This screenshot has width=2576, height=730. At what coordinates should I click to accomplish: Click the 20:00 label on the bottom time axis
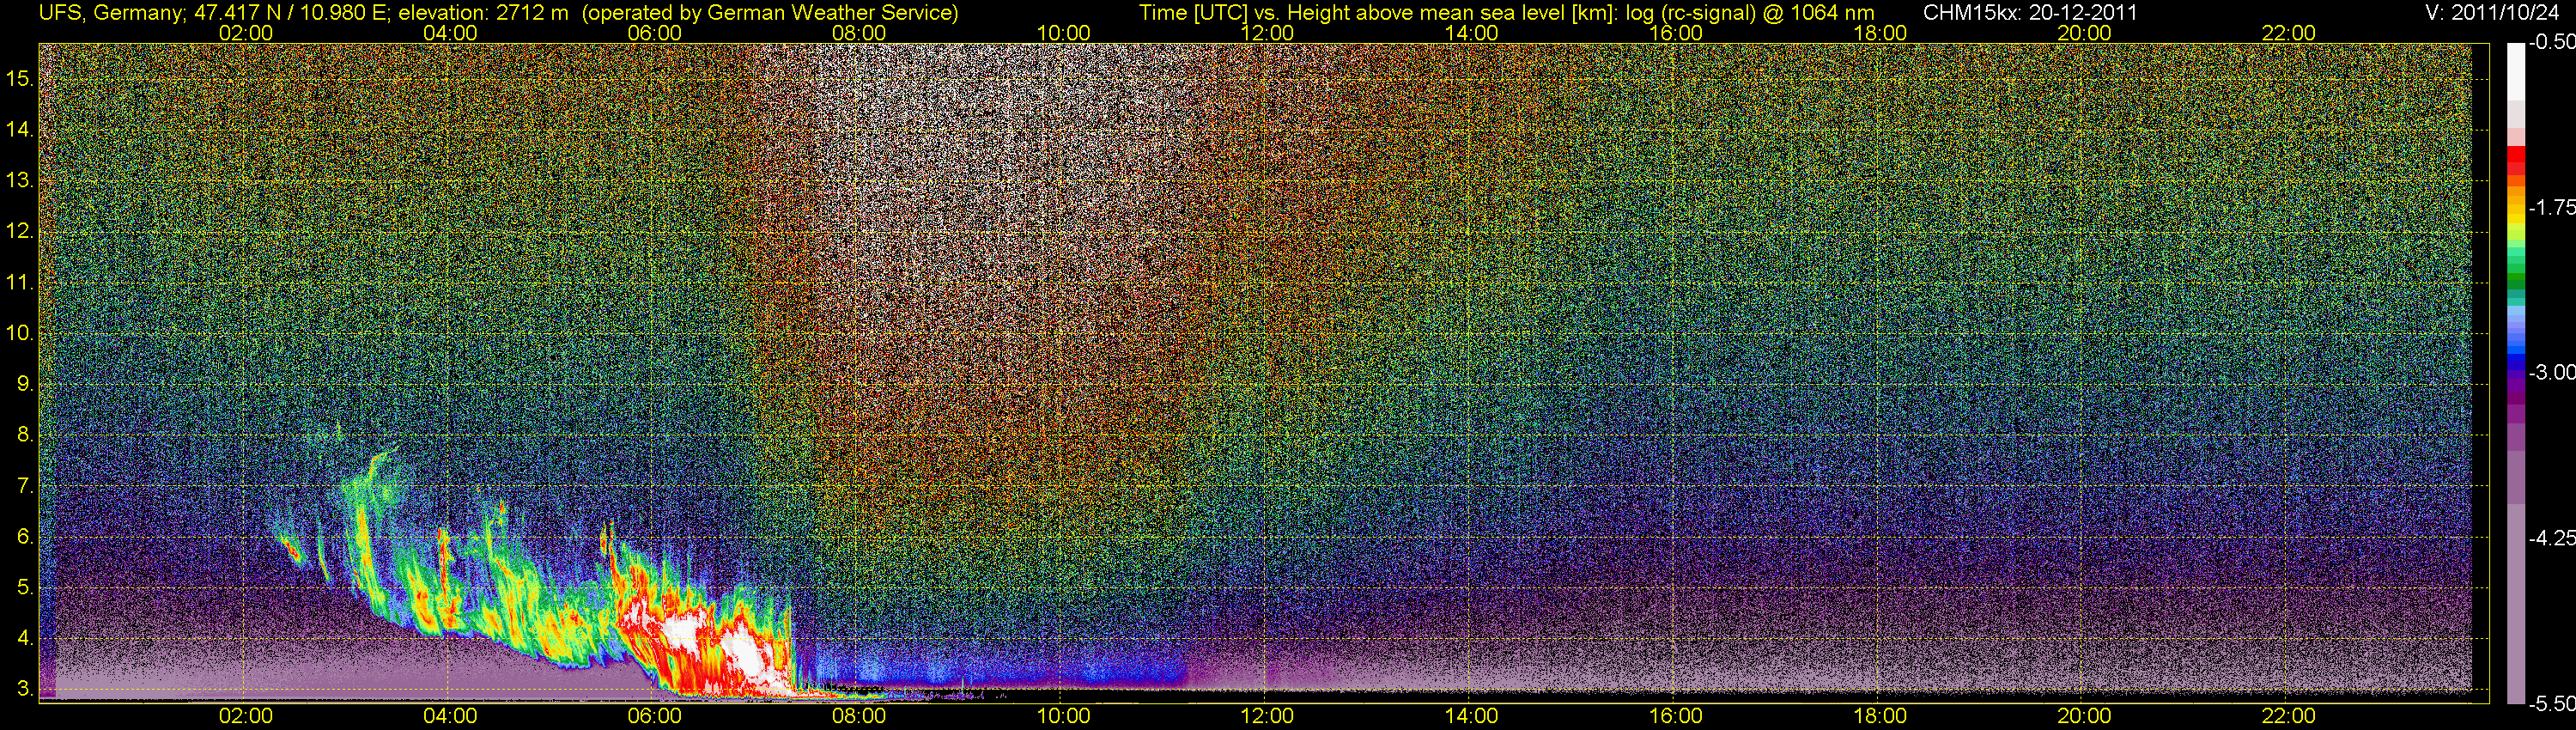click(x=2084, y=716)
